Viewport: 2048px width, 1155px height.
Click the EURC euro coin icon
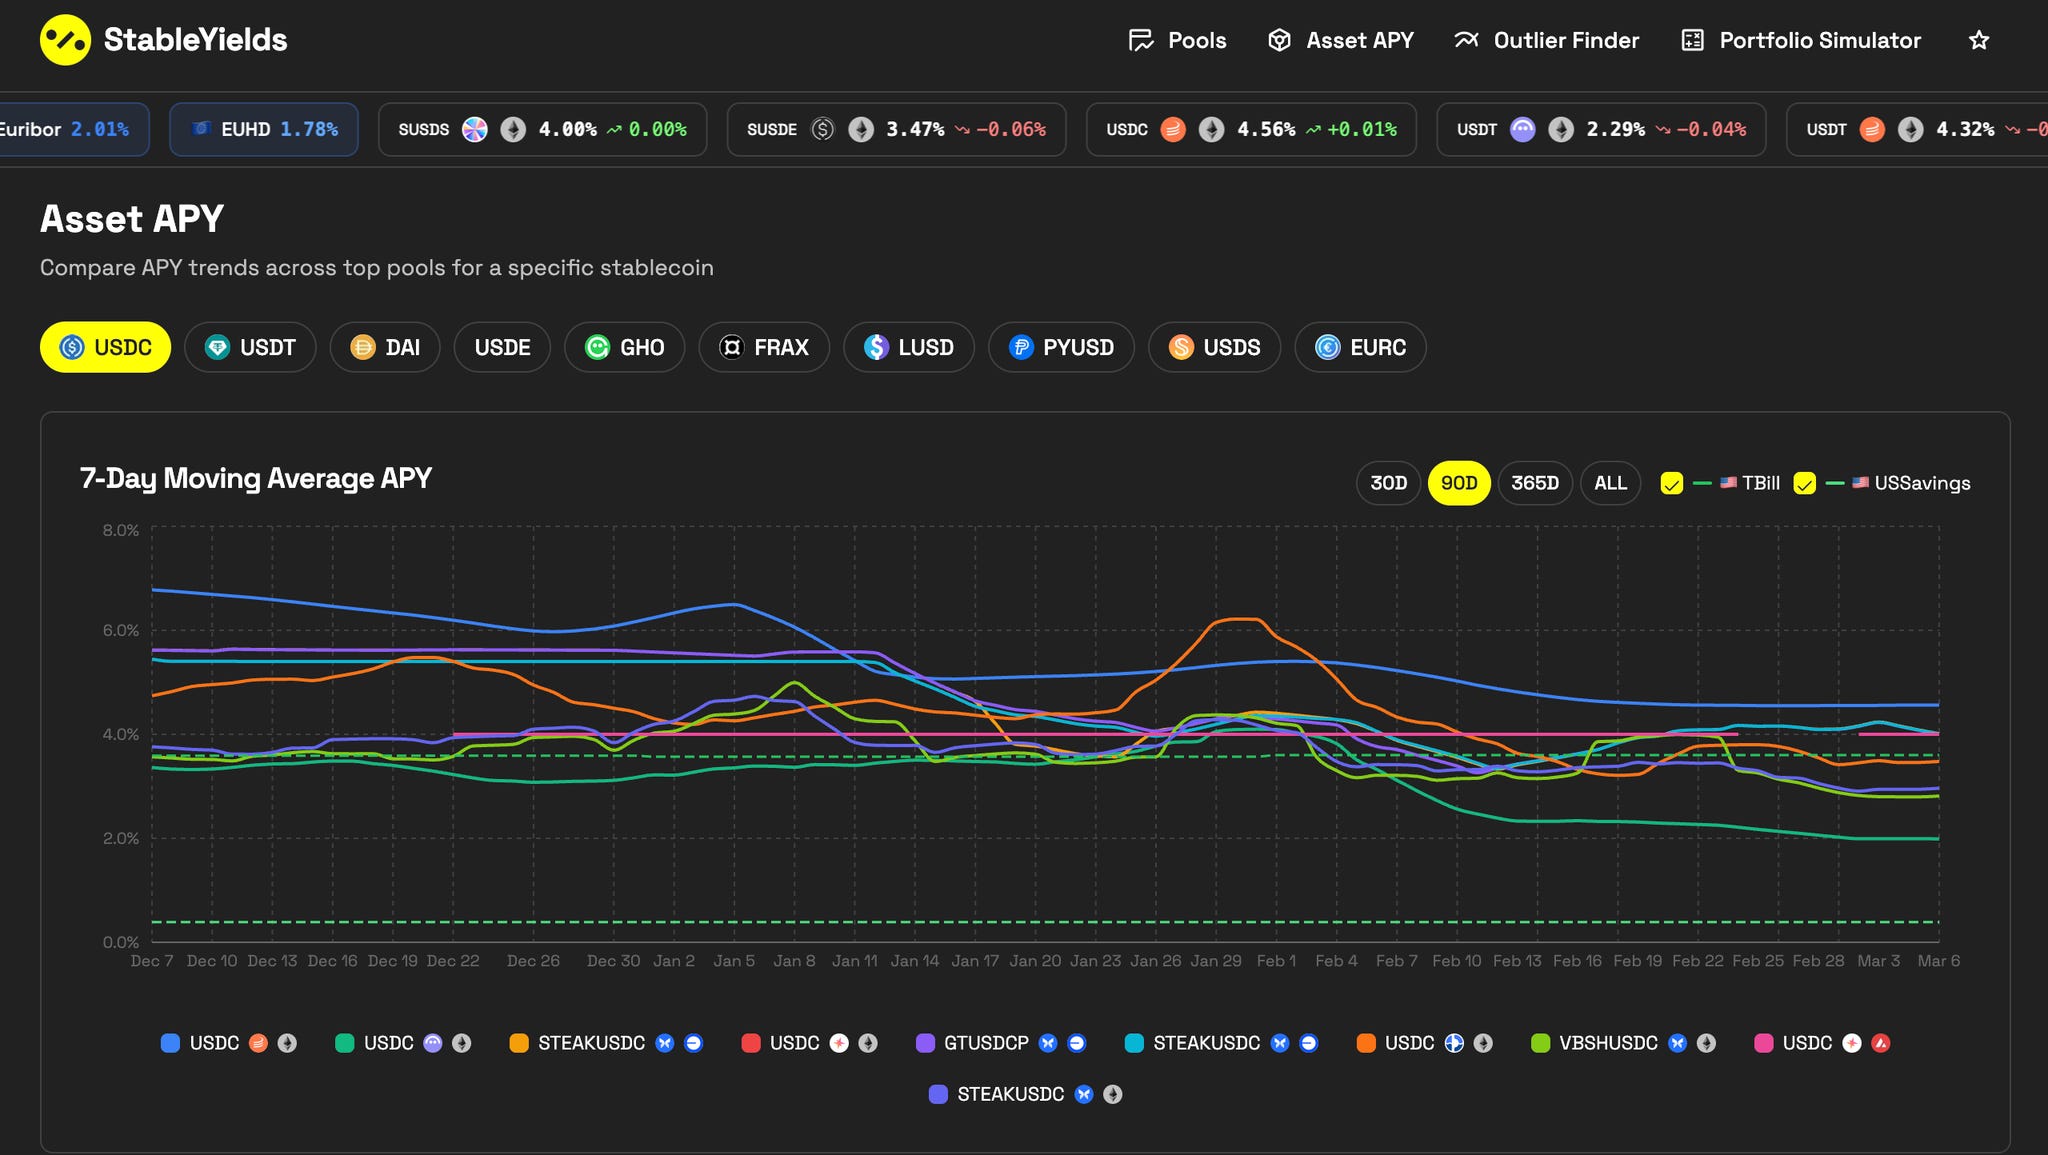(x=1327, y=347)
